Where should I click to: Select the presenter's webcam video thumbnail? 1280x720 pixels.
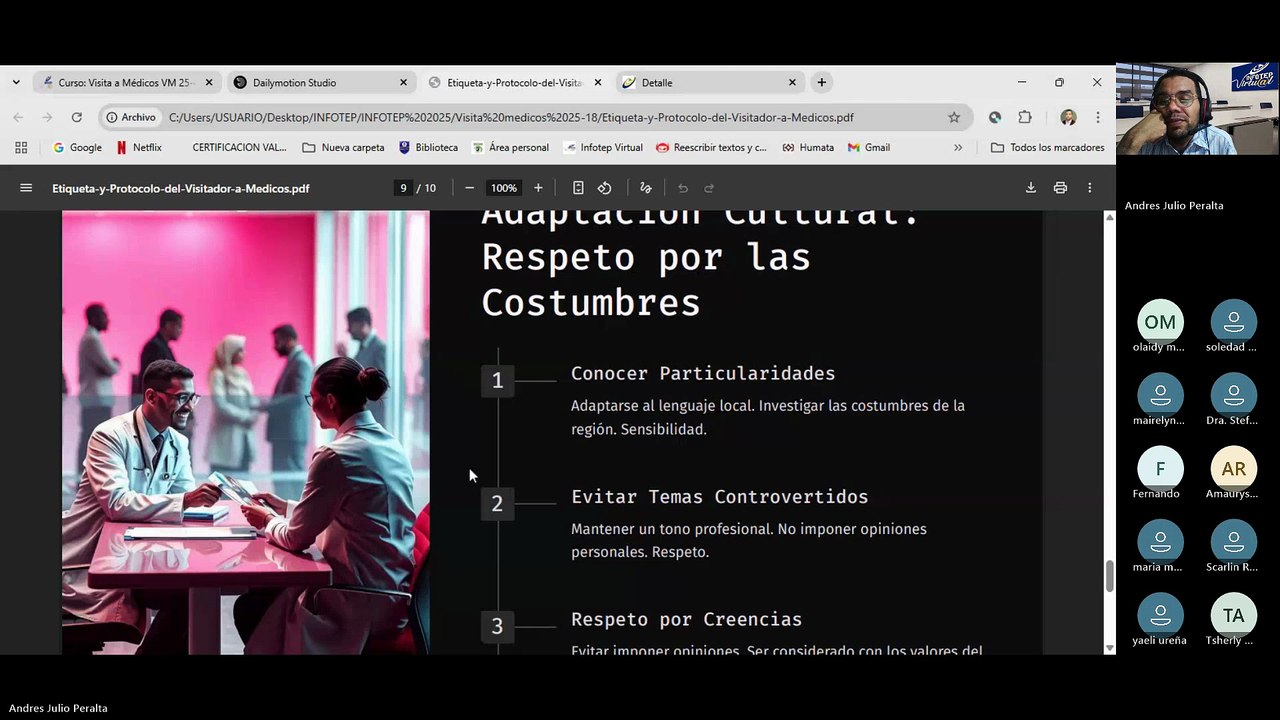click(x=1197, y=109)
